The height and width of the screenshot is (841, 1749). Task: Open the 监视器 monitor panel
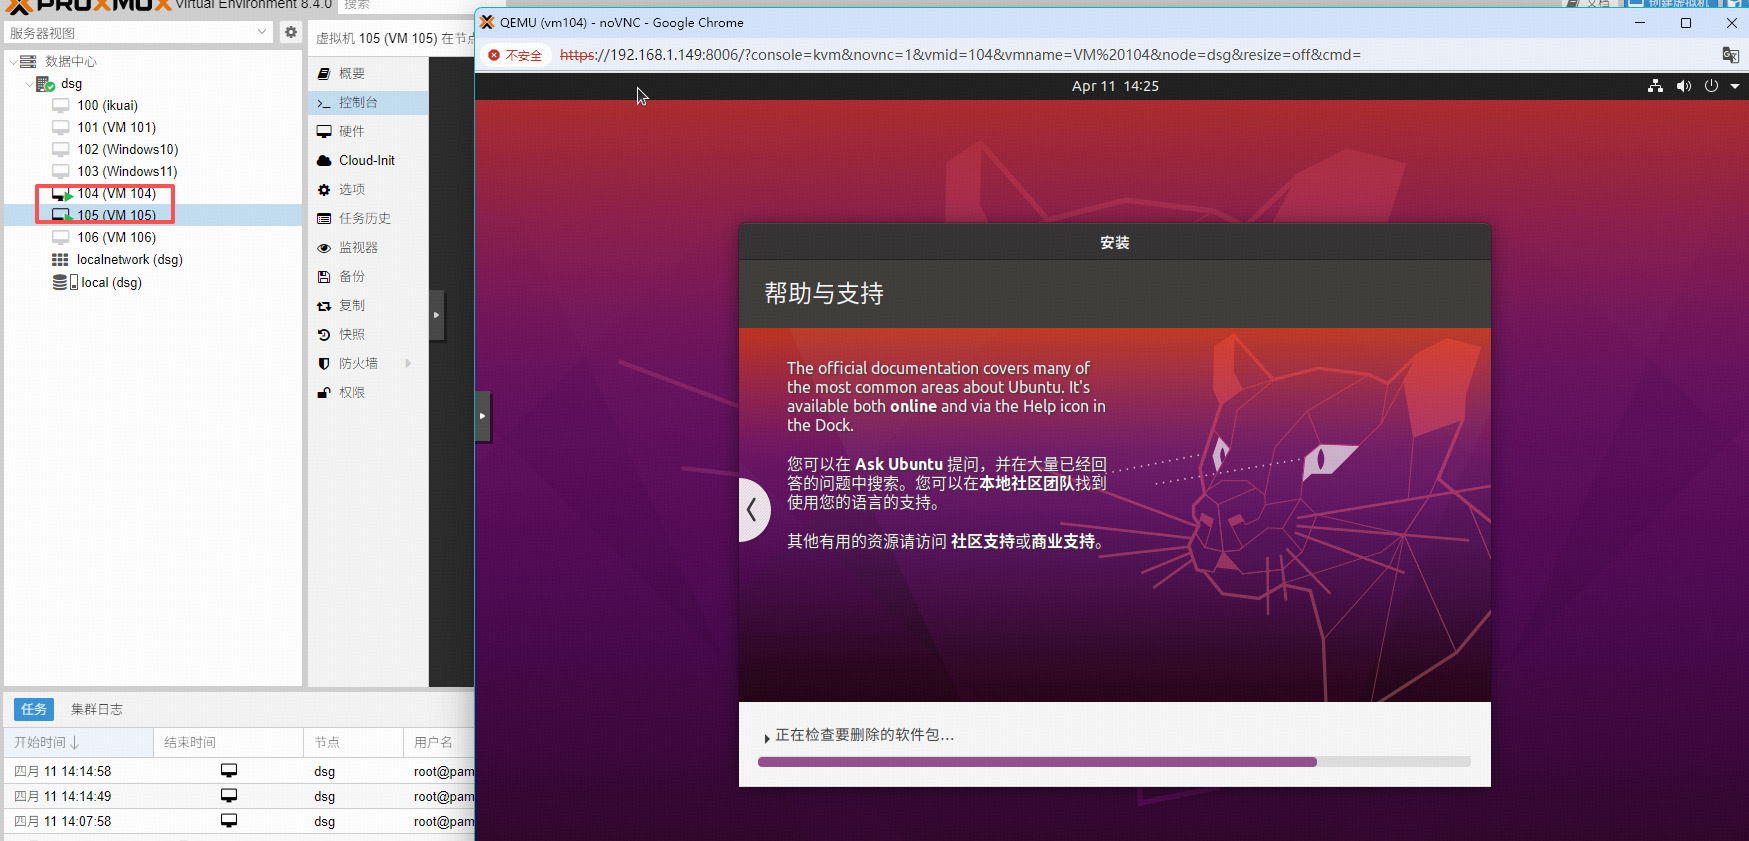(368, 248)
